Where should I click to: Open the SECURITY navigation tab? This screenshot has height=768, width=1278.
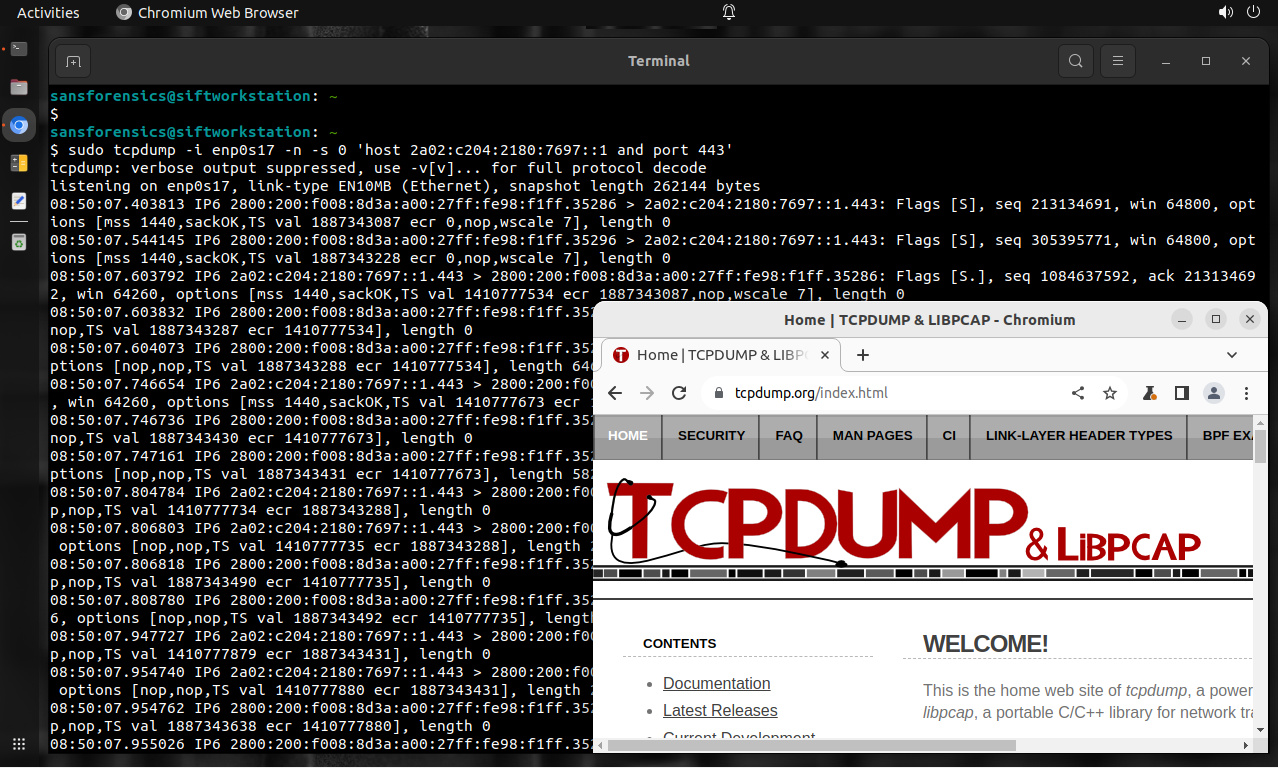[711, 436]
